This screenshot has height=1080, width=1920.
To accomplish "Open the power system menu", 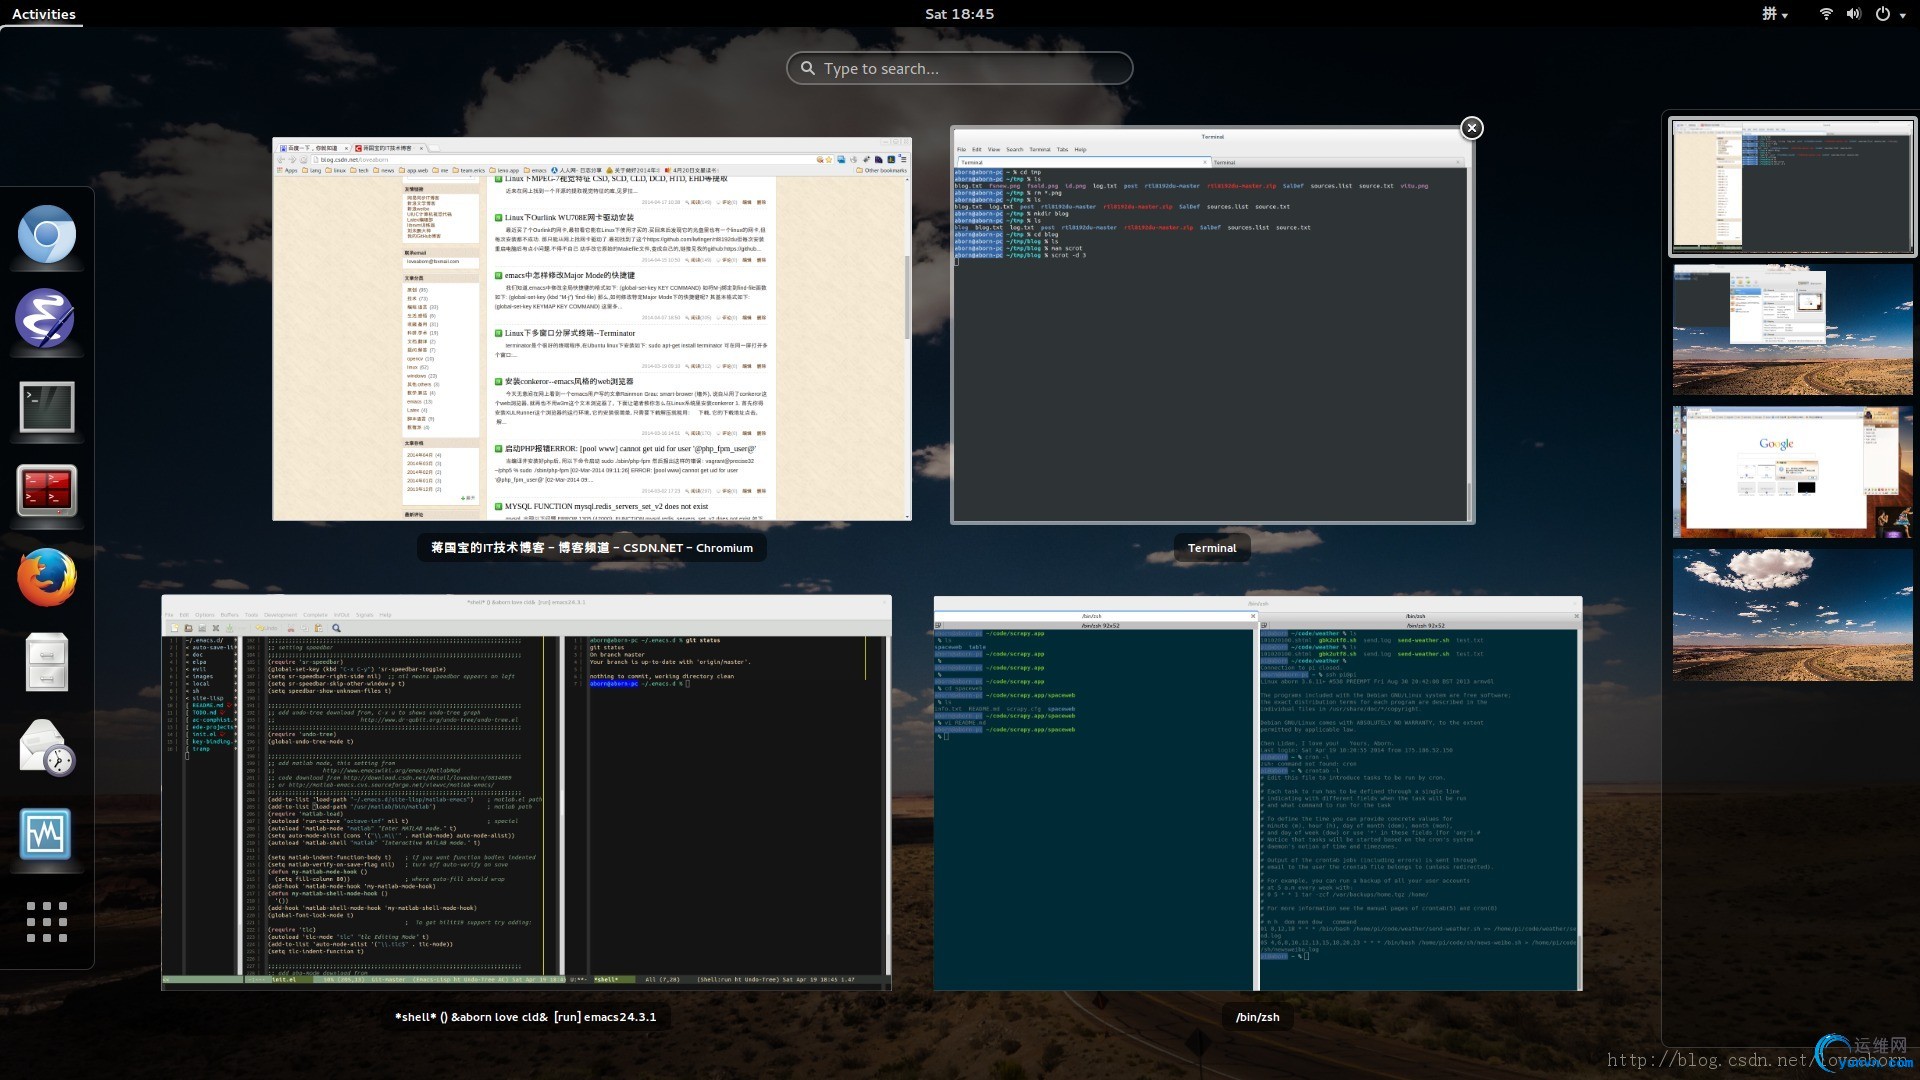I will (x=1889, y=14).
